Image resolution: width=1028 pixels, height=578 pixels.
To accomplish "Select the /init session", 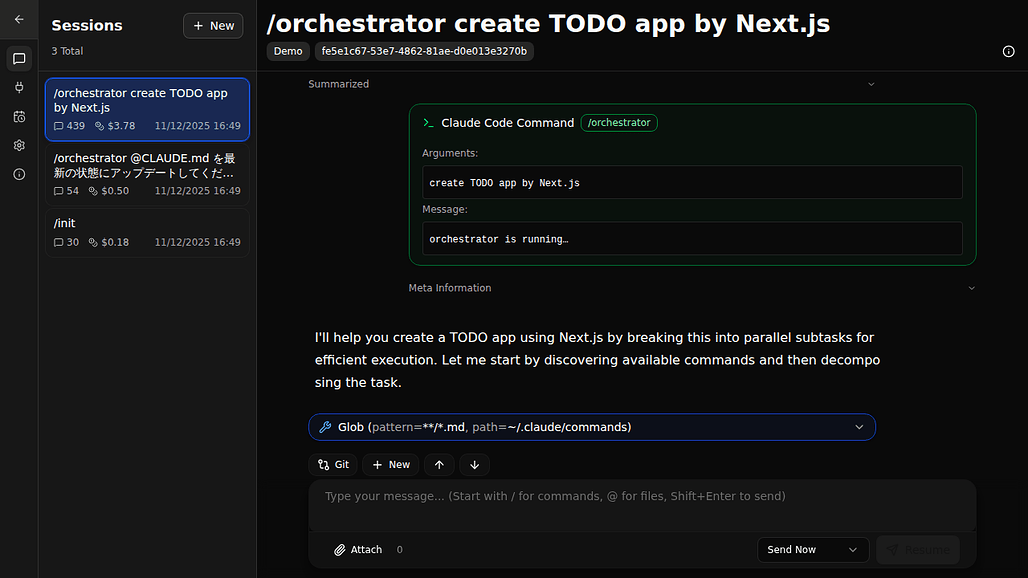I will tap(147, 232).
